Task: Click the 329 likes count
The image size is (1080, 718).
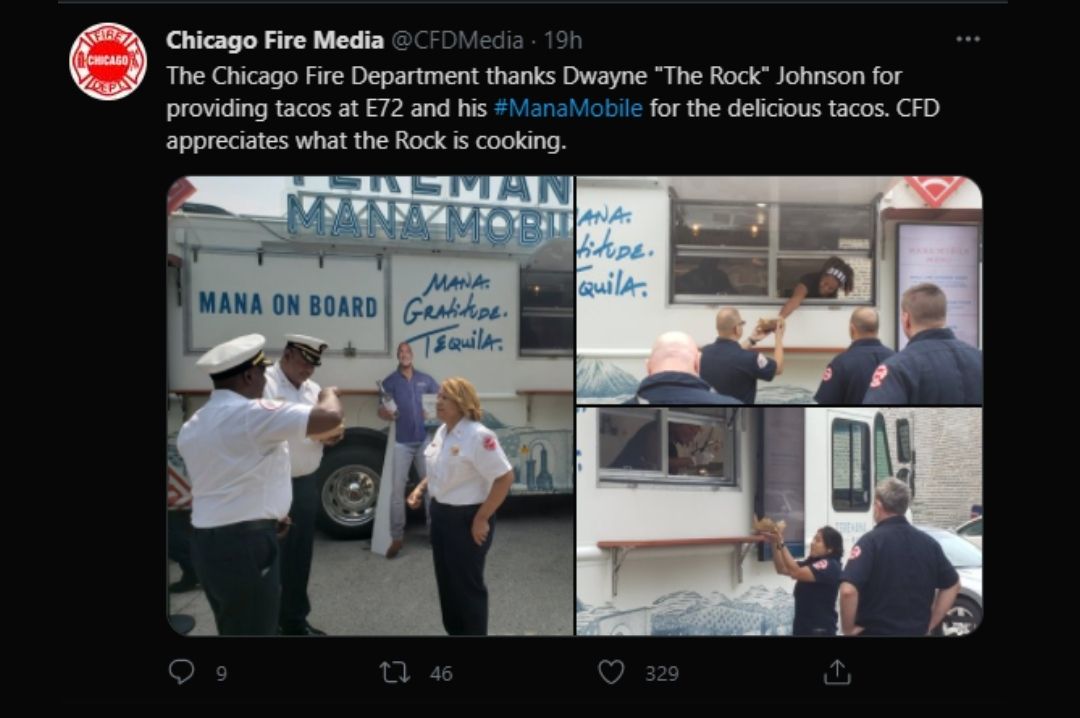Action: [662, 673]
